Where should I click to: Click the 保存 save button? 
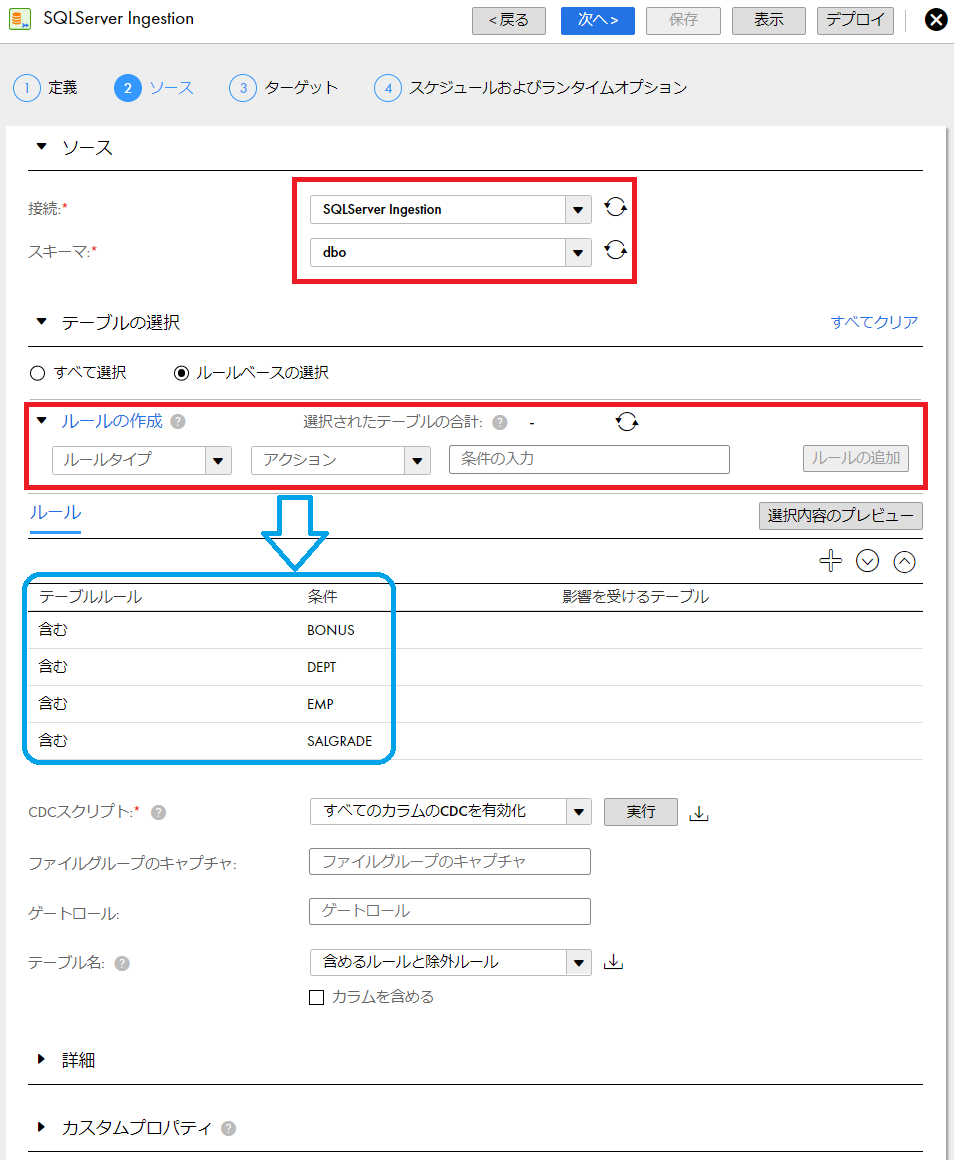[x=683, y=21]
